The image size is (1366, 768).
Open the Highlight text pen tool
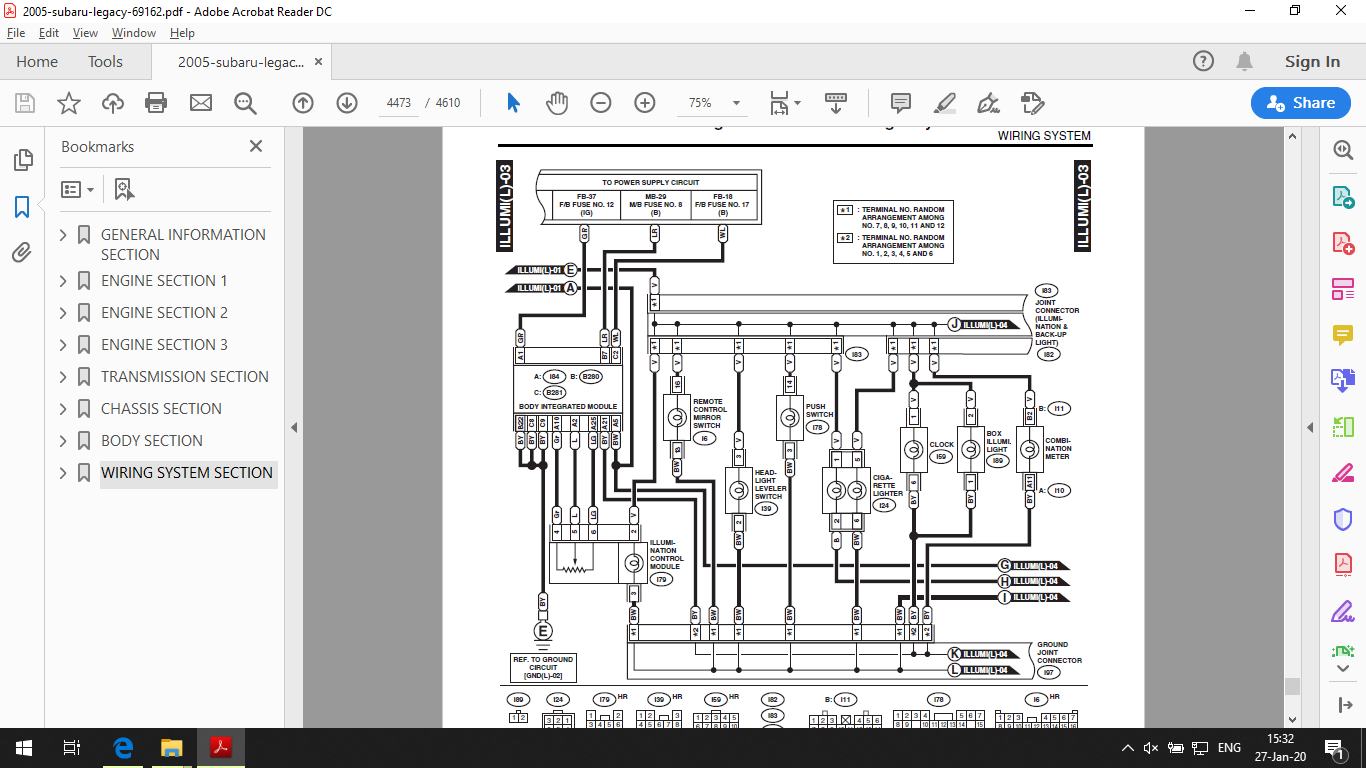(x=944, y=103)
